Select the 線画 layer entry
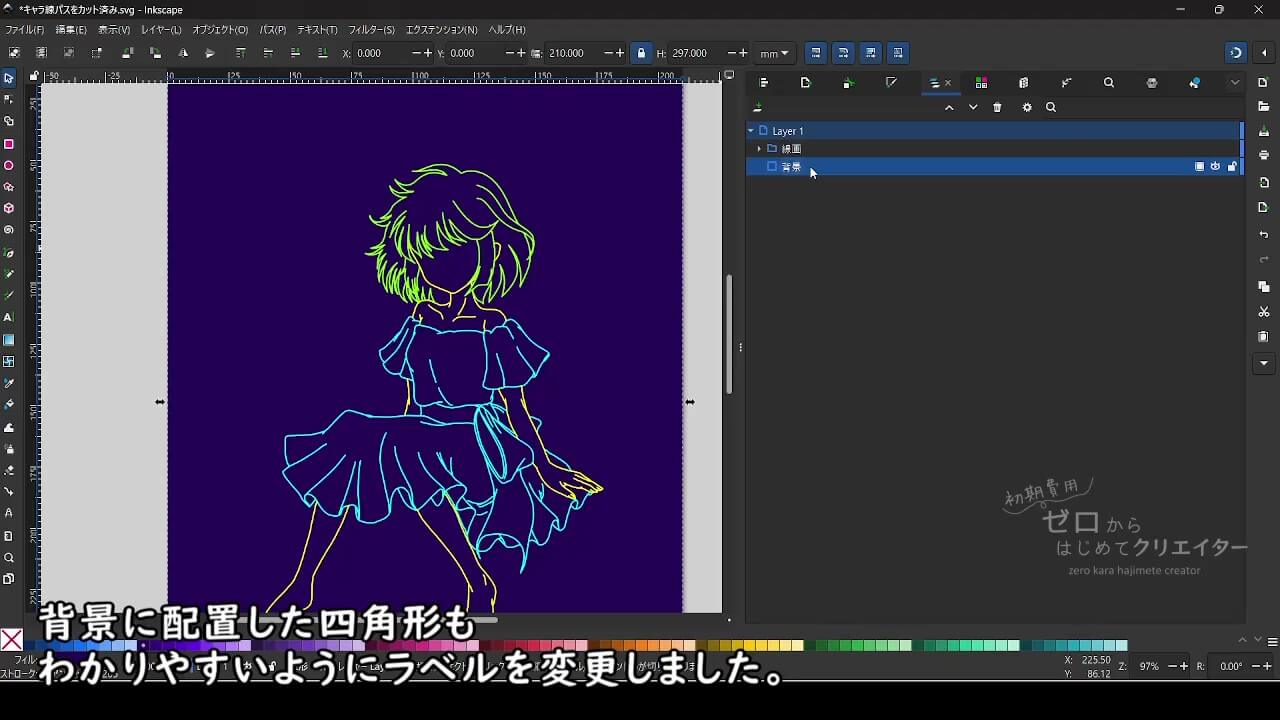1280x720 pixels. coord(791,149)
